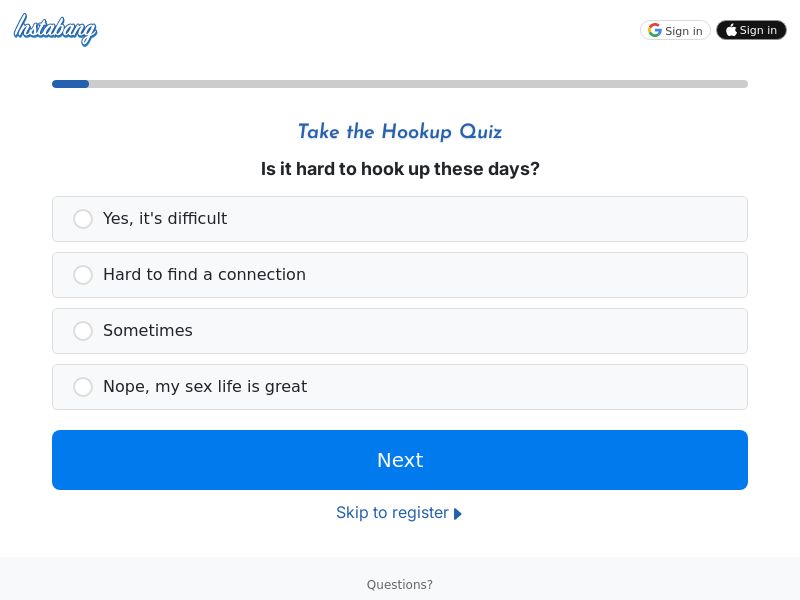Choose the "Hard to find a connection" radio option
Screen dimensions: 800x600
[x=83, y=275]
